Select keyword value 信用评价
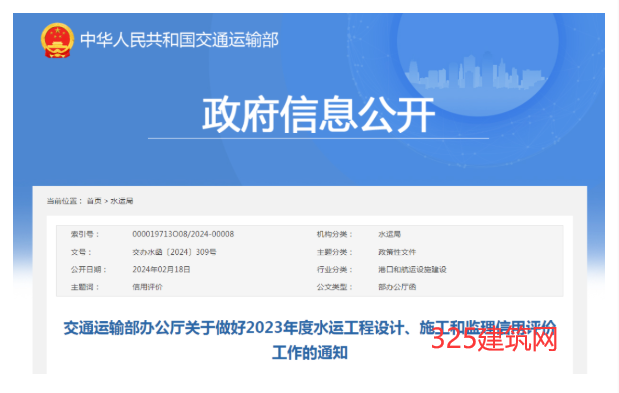 click(147, 287)
